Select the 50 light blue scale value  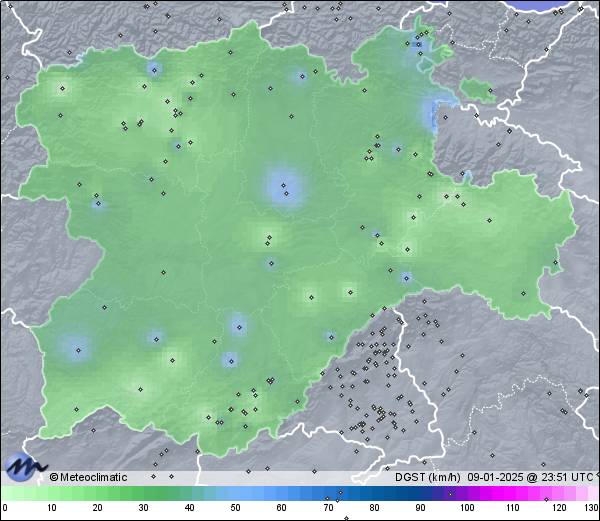click(235, 508)
